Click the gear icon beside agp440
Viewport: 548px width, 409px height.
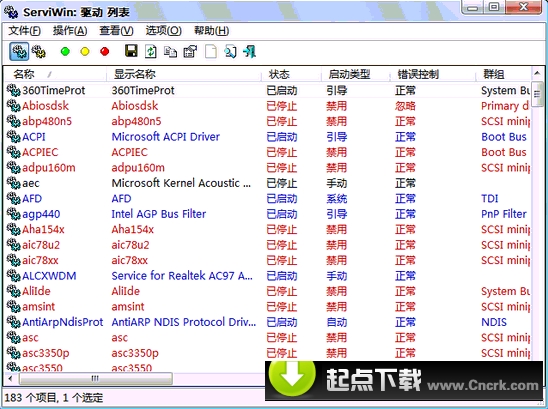pyautogui.click(x=13, y=214)
